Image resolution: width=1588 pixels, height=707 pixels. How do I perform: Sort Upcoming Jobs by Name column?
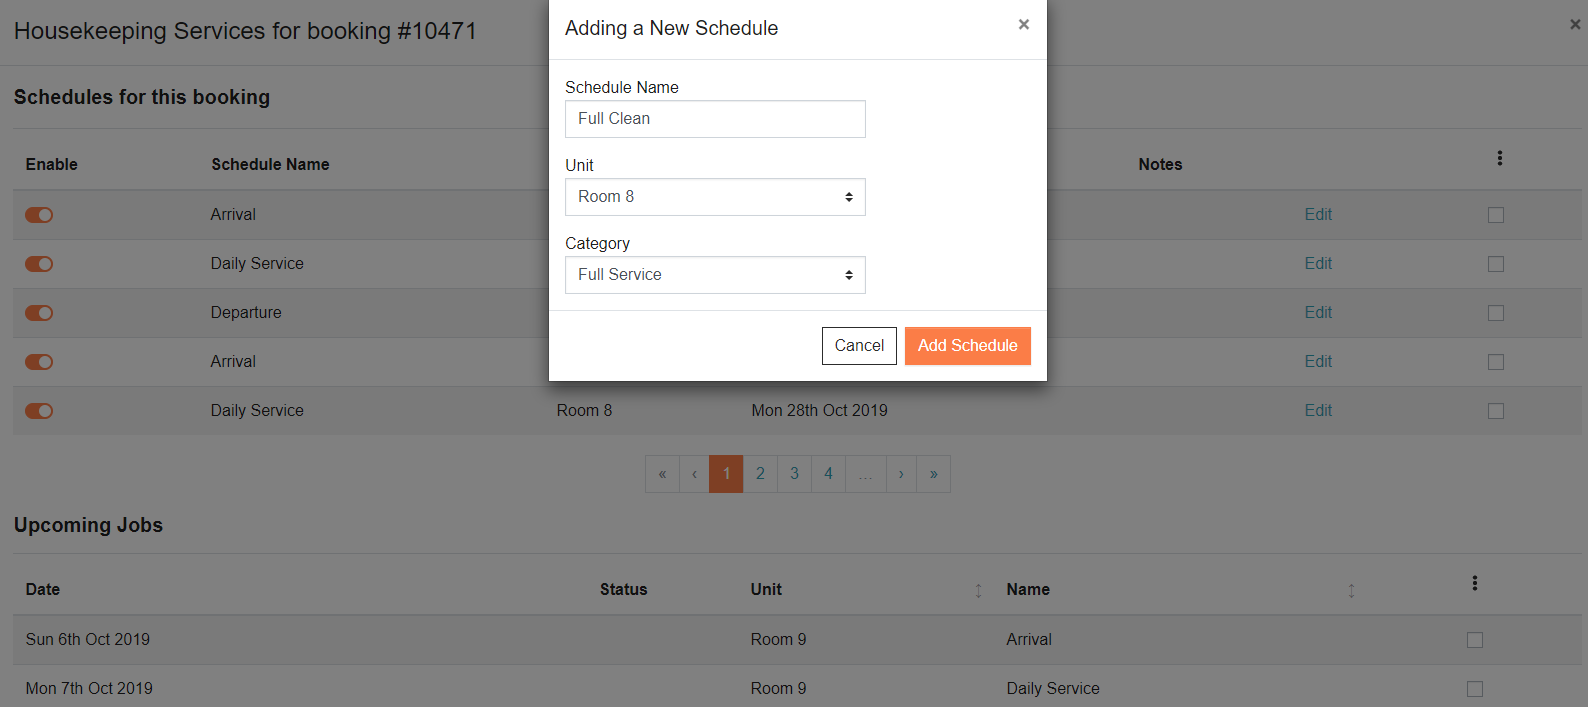[x=1351, y=591]
